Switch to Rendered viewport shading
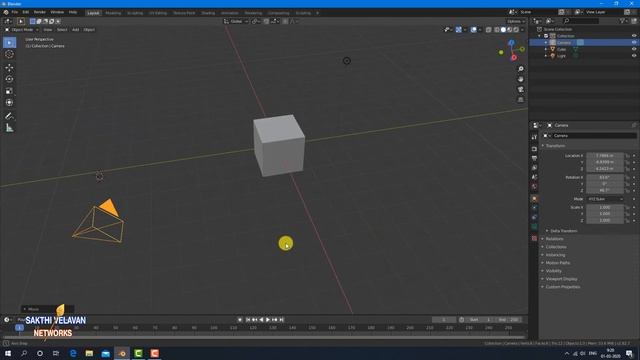Screen dimensions: 640x360 516,30
